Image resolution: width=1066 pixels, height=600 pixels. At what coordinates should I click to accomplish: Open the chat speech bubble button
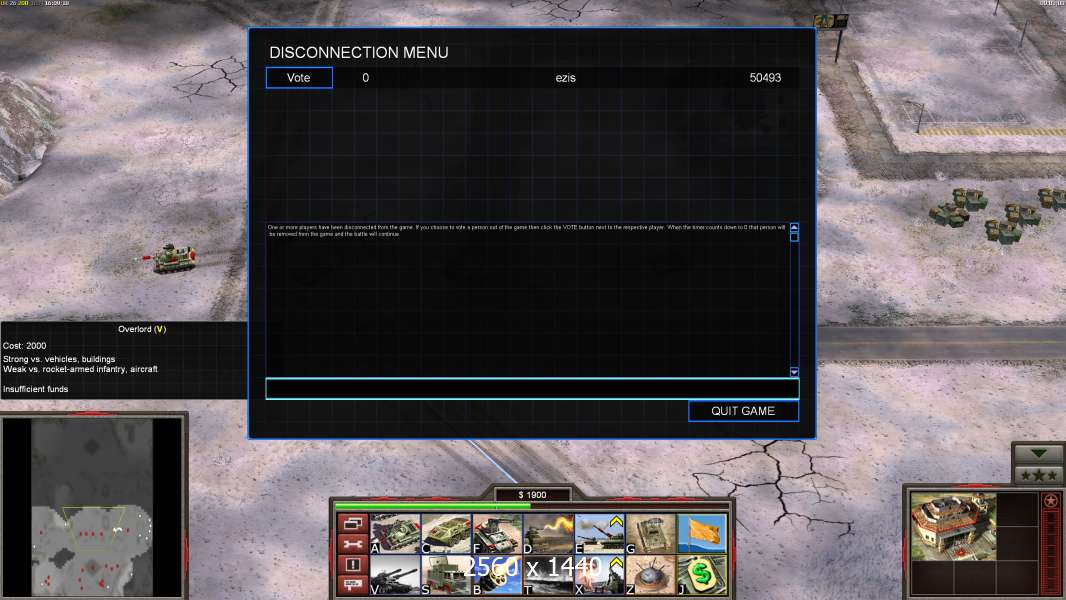[352, 584]
